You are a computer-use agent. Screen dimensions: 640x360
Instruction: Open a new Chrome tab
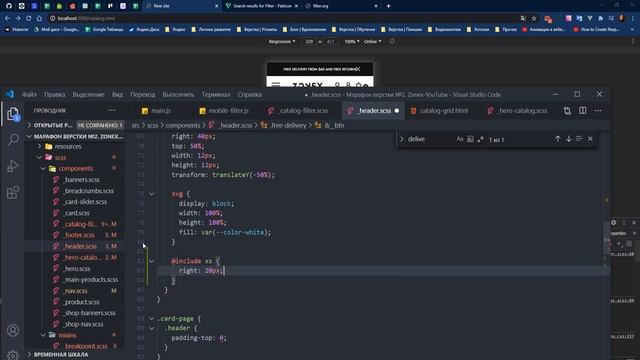[389, 6]
